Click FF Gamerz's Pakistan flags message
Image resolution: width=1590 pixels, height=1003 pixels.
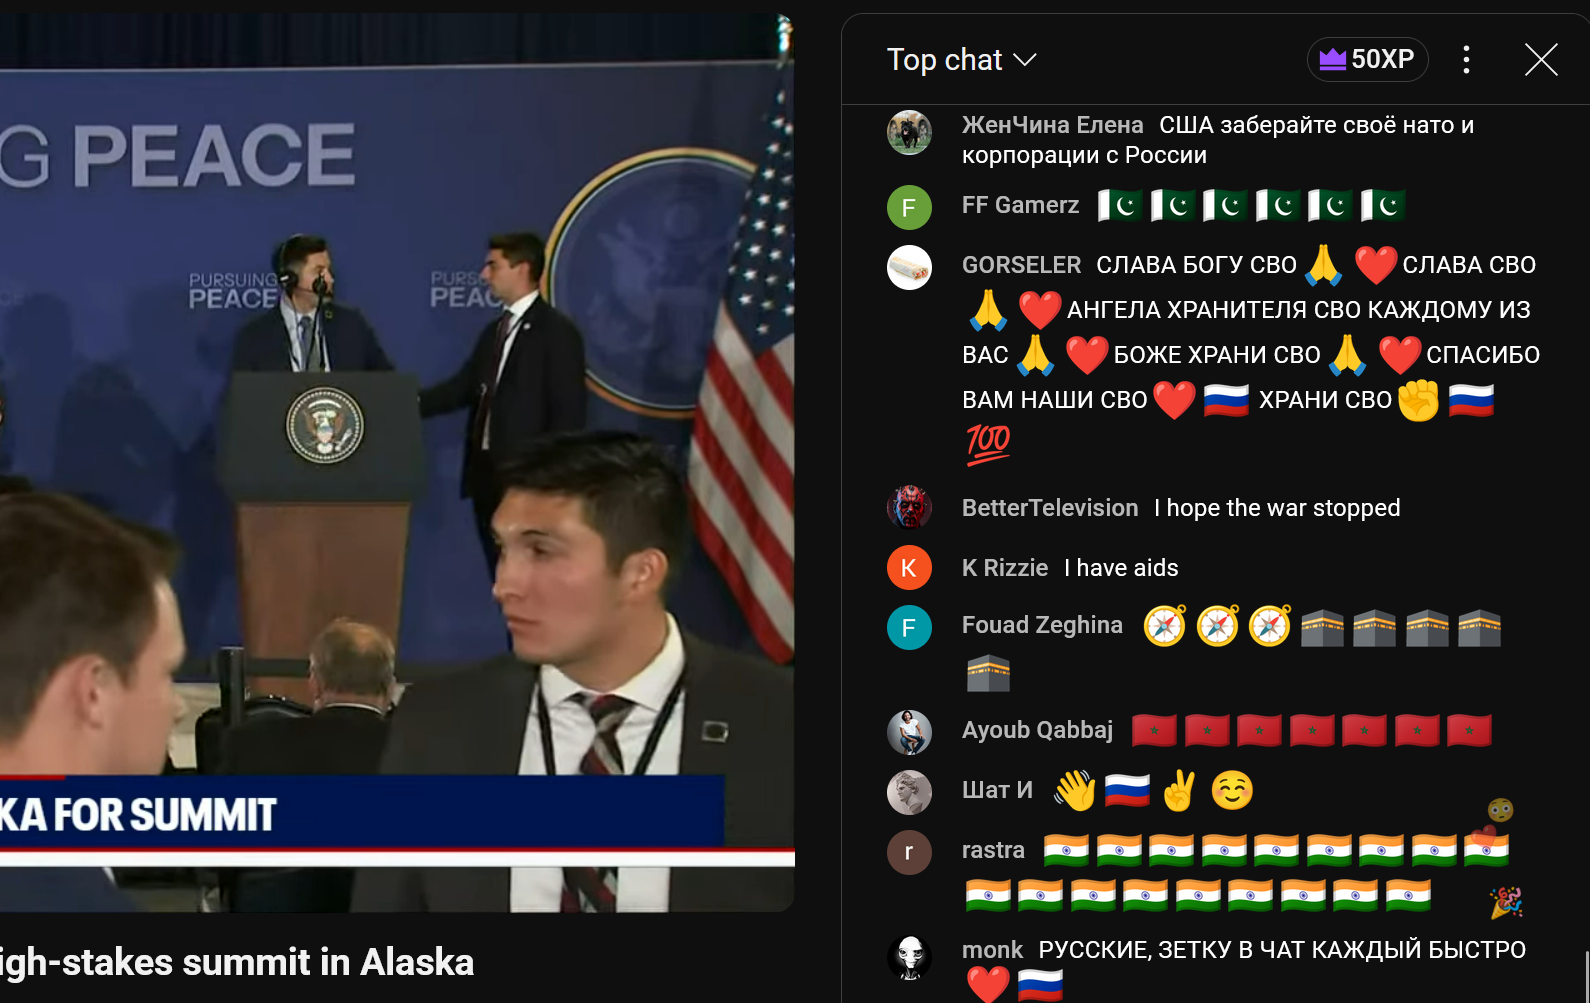tap(1251, 205)
